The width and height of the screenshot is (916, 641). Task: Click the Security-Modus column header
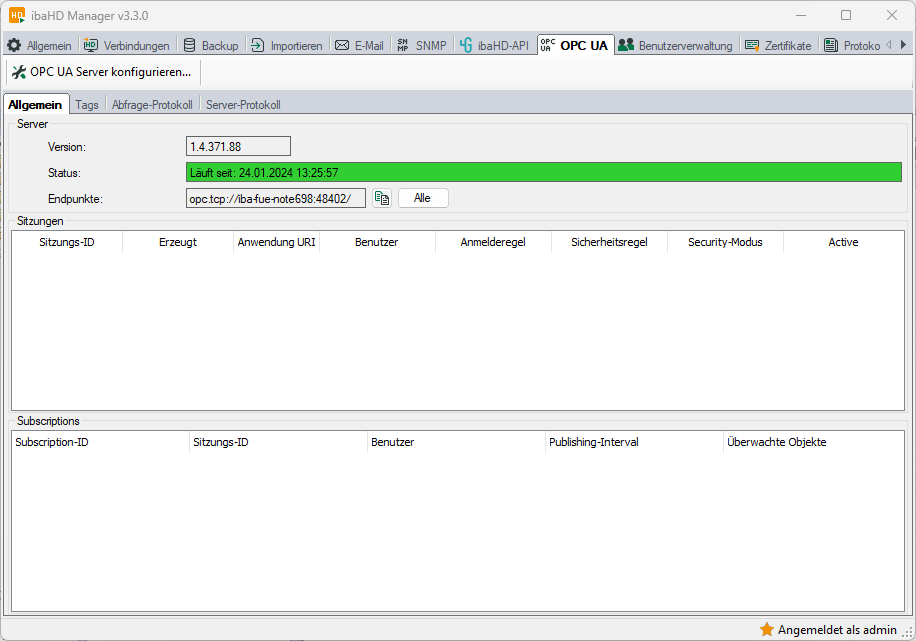(x=725, y=242)
